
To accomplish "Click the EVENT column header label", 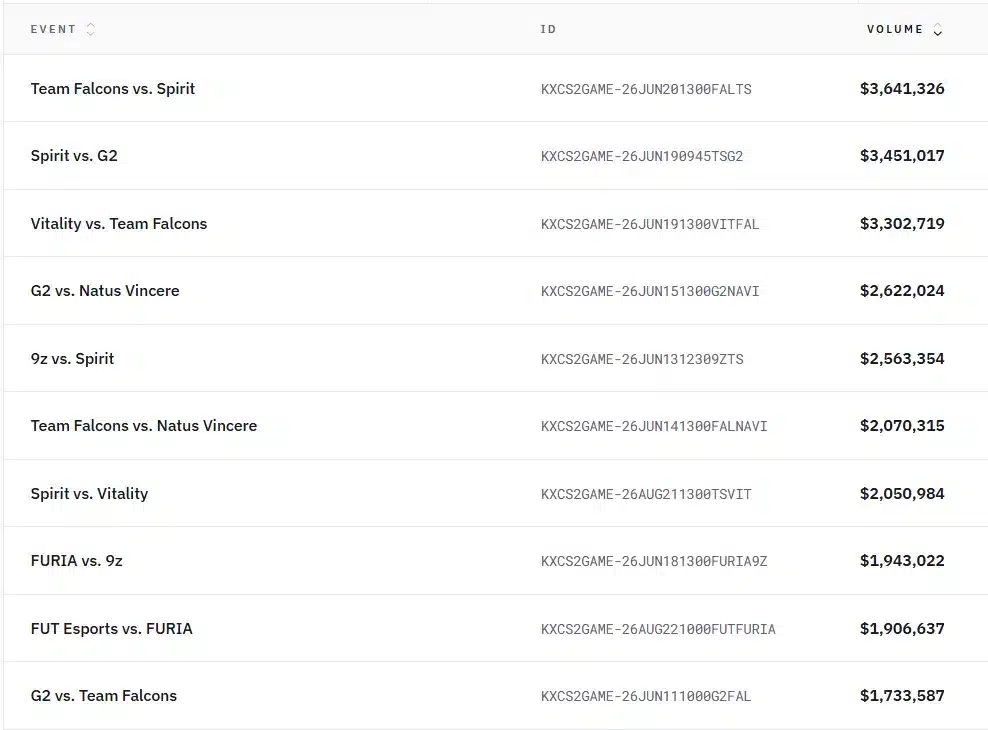I will click(53, 29).
